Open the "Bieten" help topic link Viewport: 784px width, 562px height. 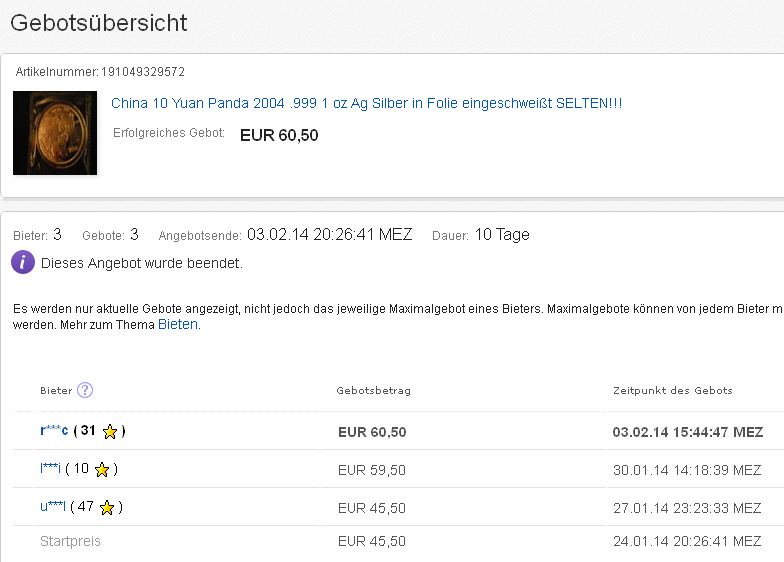point(178,325)
